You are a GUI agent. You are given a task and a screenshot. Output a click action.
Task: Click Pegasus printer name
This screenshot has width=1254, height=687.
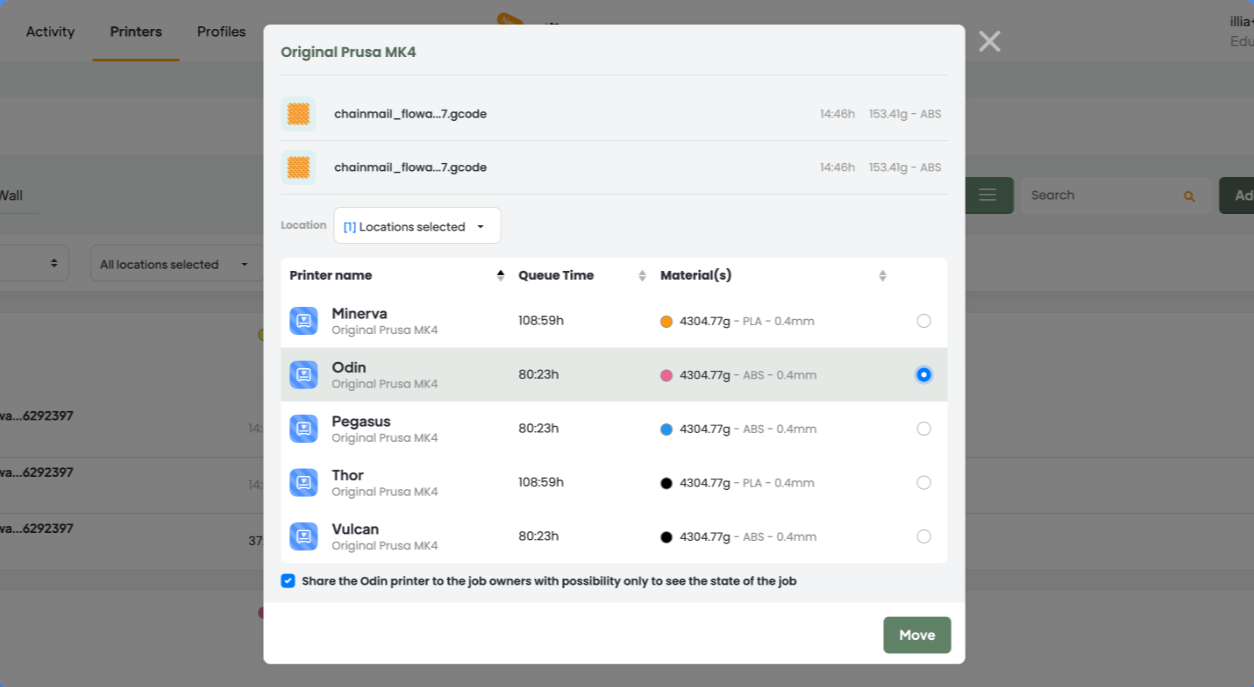click(361, 422)
